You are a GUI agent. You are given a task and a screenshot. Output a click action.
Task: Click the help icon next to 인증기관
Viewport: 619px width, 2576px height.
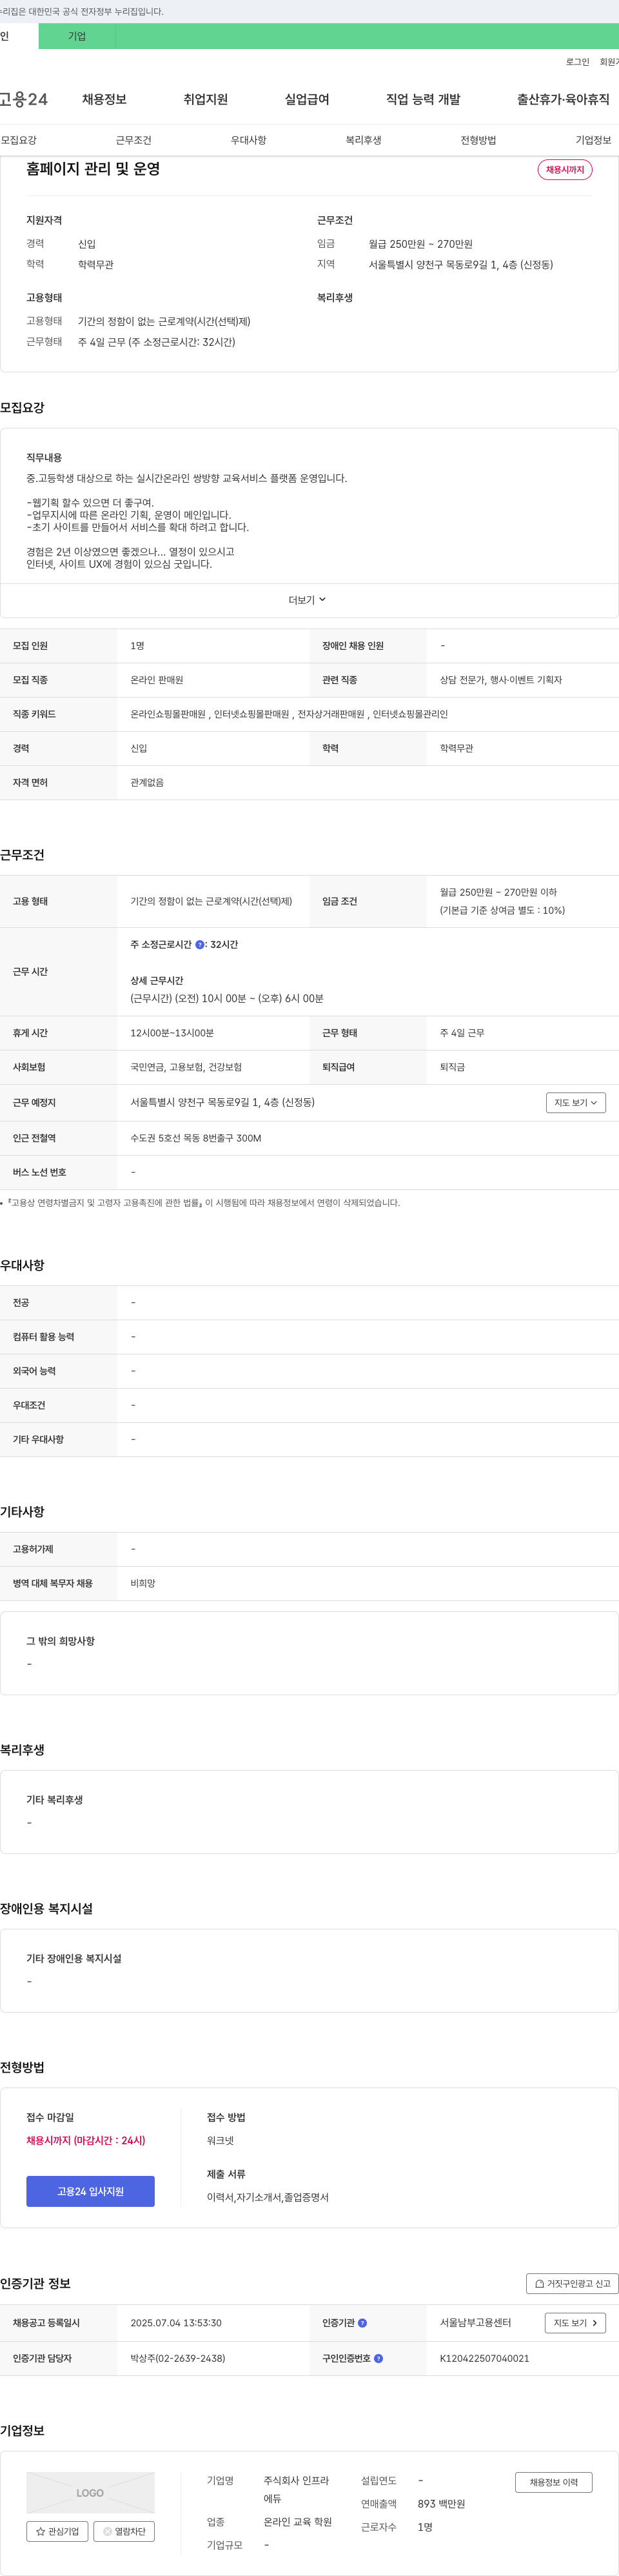[x=362, y=2323]
